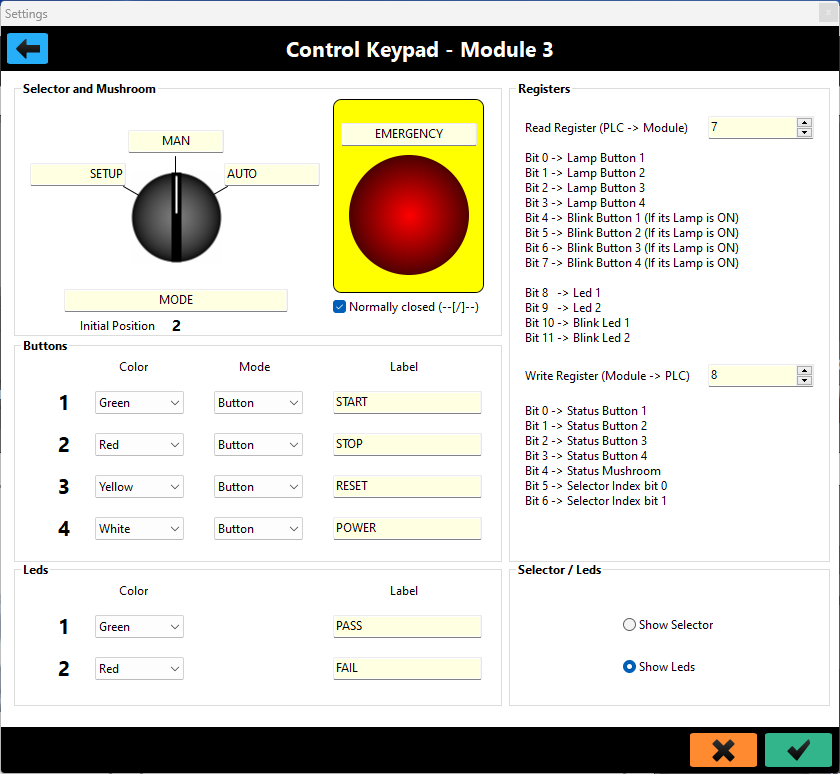Image resolution: width=840 pixels, height=774 pixels.
Task: Close the Settings window
Action: [828, 13]
